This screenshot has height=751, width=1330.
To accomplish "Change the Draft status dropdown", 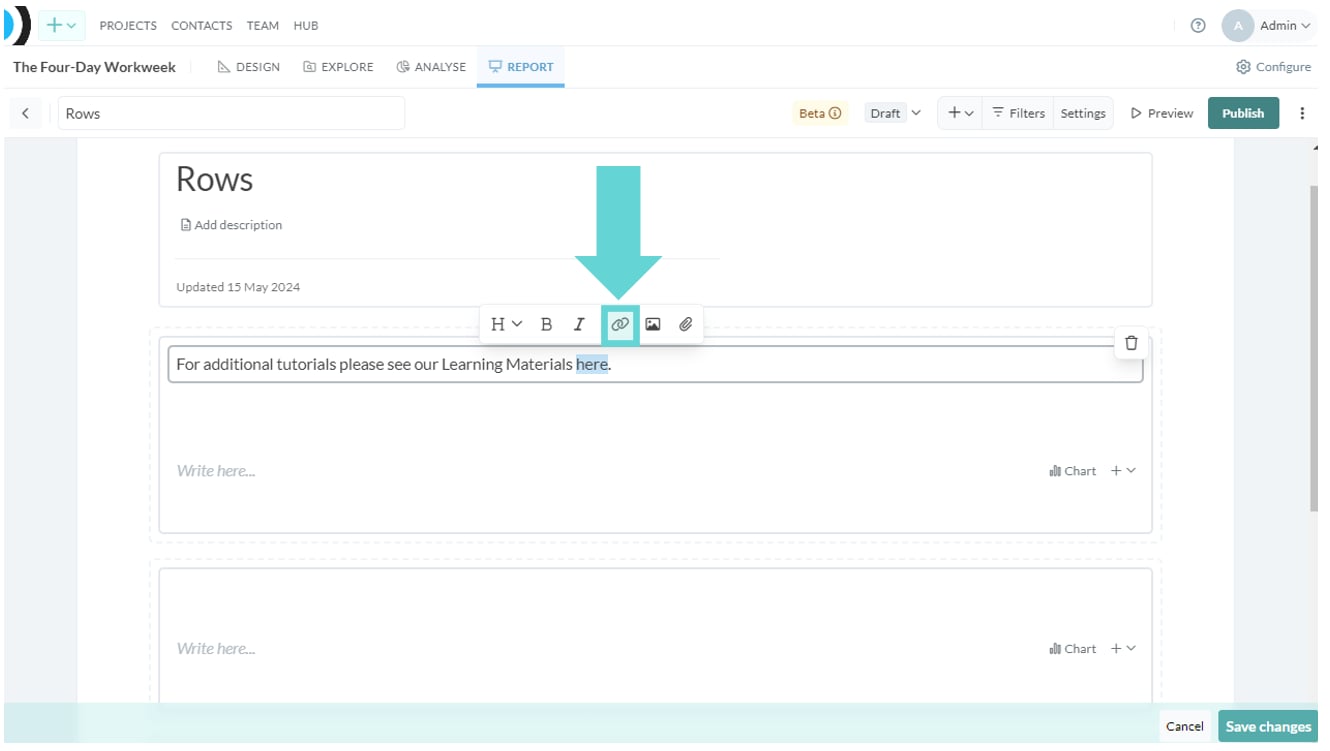I will click(x=894, y=113).
